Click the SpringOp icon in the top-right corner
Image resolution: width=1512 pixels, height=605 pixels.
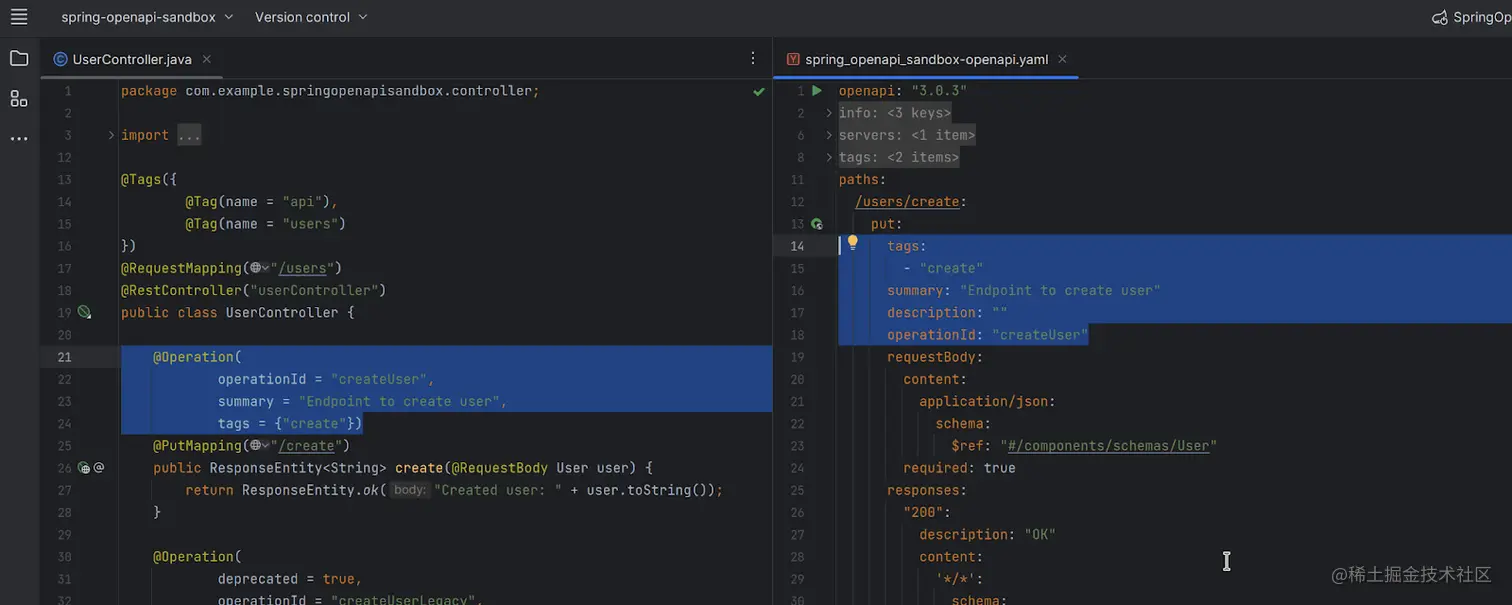point(1439,16)
